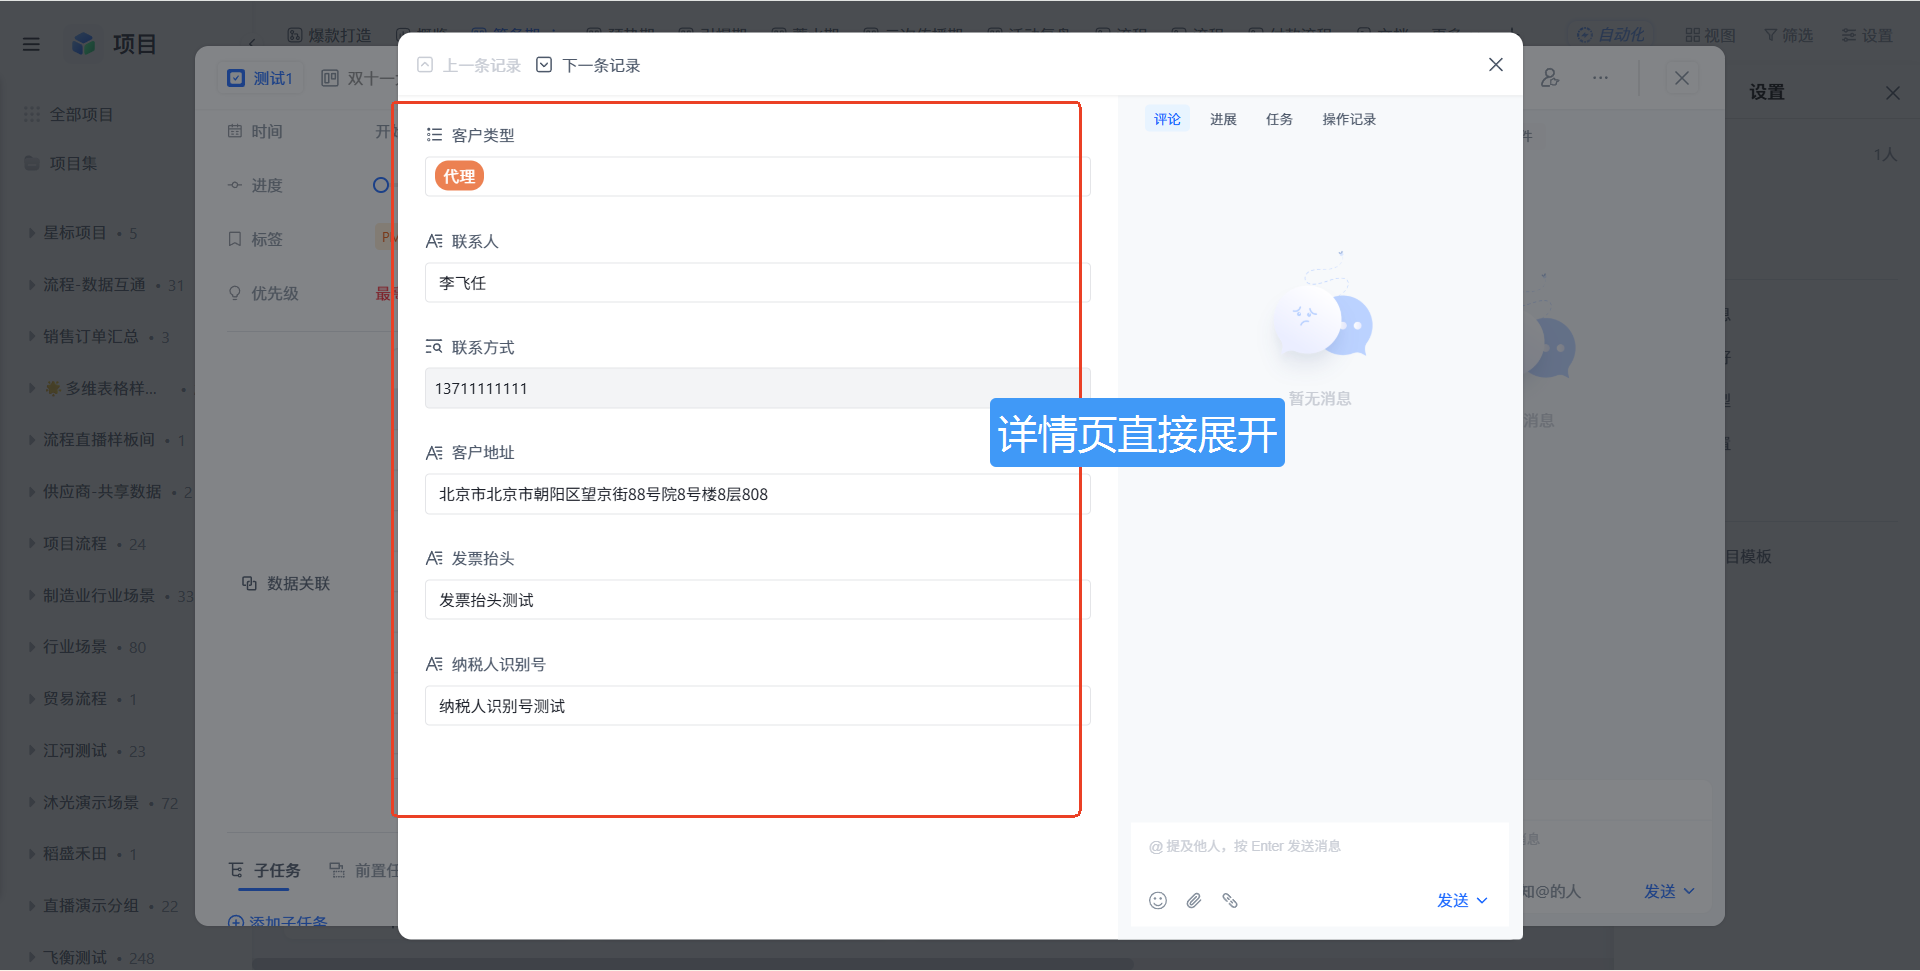The width and height of the screenshot is (1920, 971).
Task: Click the 联系方式 phone number field
Action: coord(757,388)
